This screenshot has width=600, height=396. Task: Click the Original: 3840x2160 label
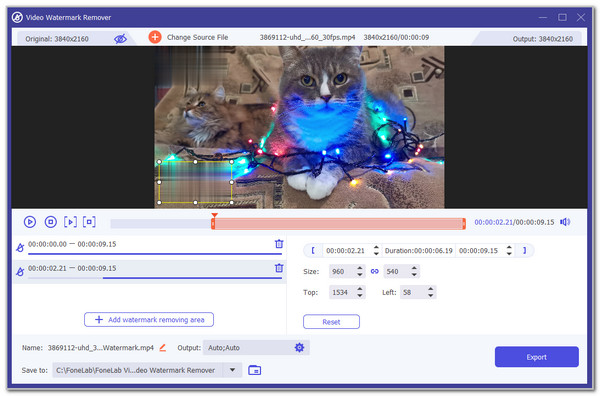click(x=57, y=39)
